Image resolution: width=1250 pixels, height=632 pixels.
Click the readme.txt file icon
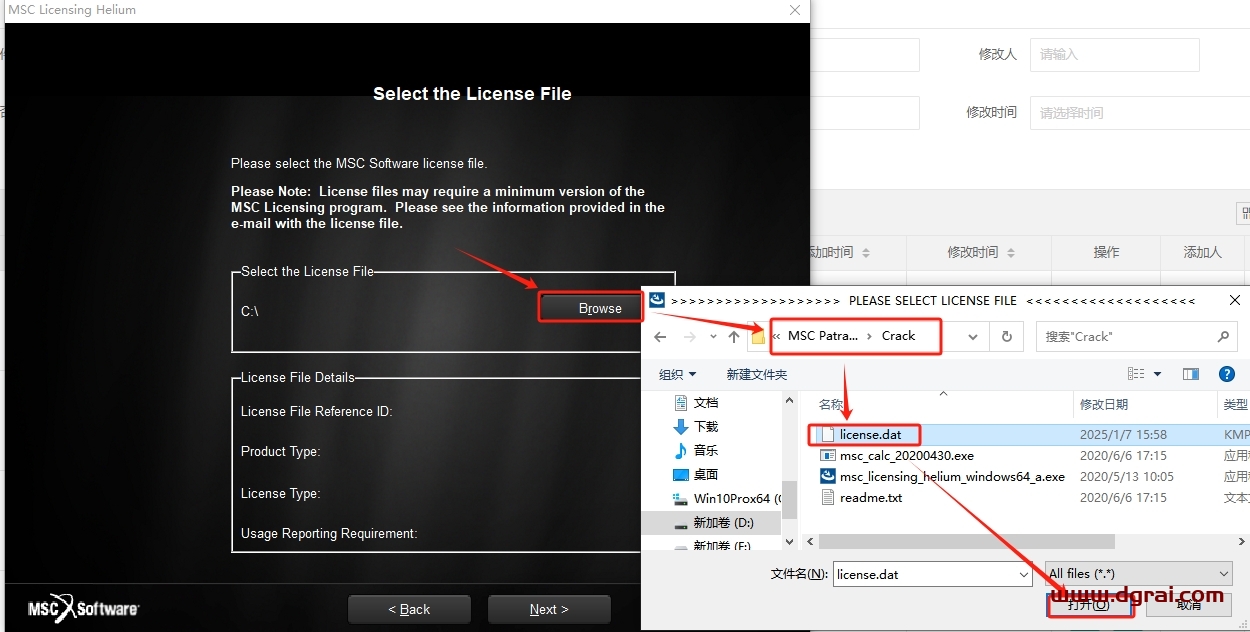(x=827, y=497)
